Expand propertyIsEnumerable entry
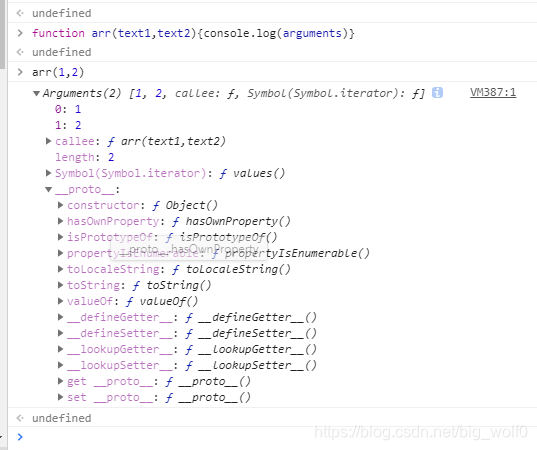 60,253
